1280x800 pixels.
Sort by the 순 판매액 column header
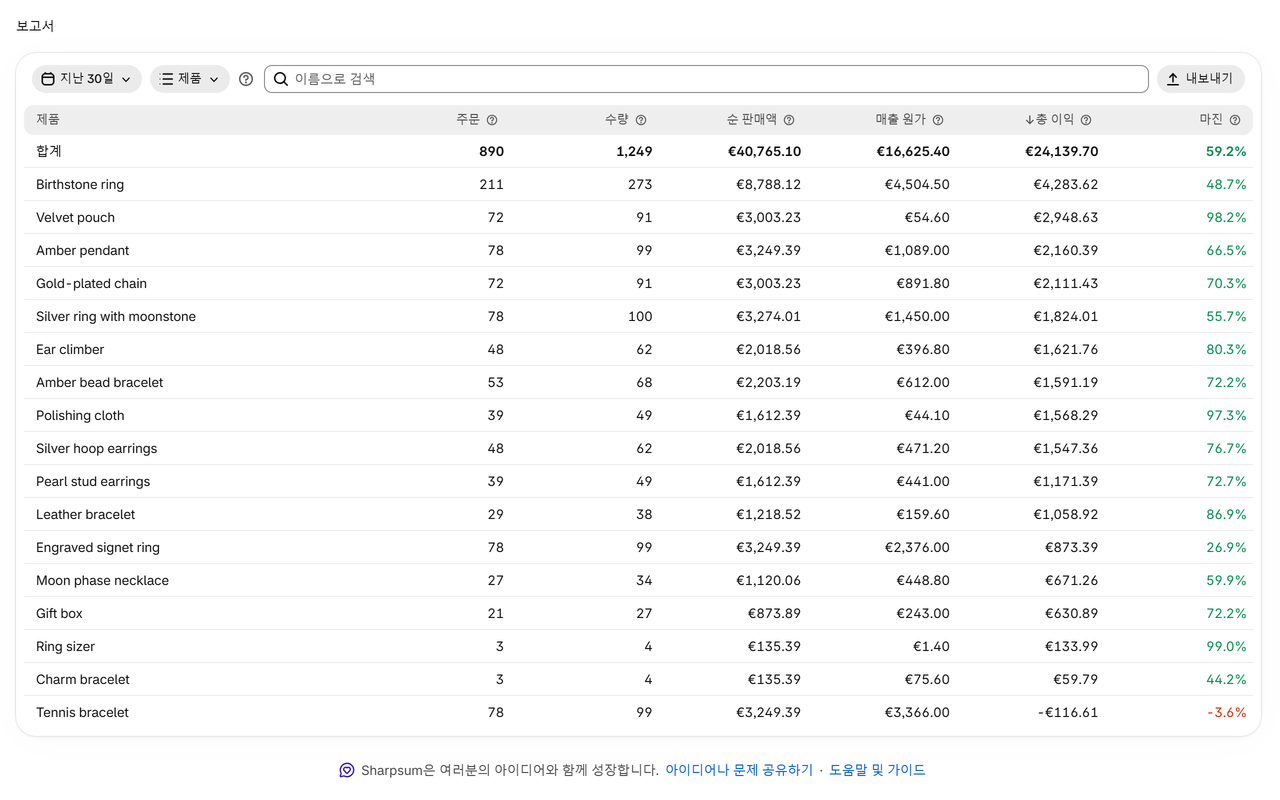click(753, 120)
